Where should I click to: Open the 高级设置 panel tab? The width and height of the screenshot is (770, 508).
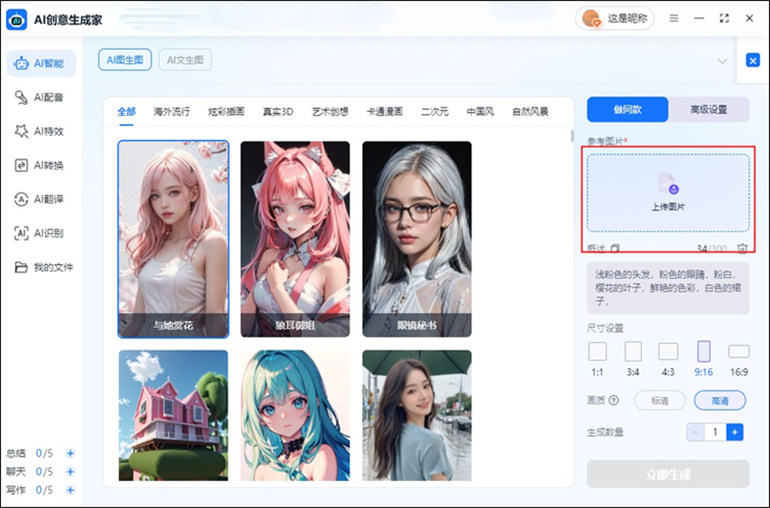coord(709,109)
